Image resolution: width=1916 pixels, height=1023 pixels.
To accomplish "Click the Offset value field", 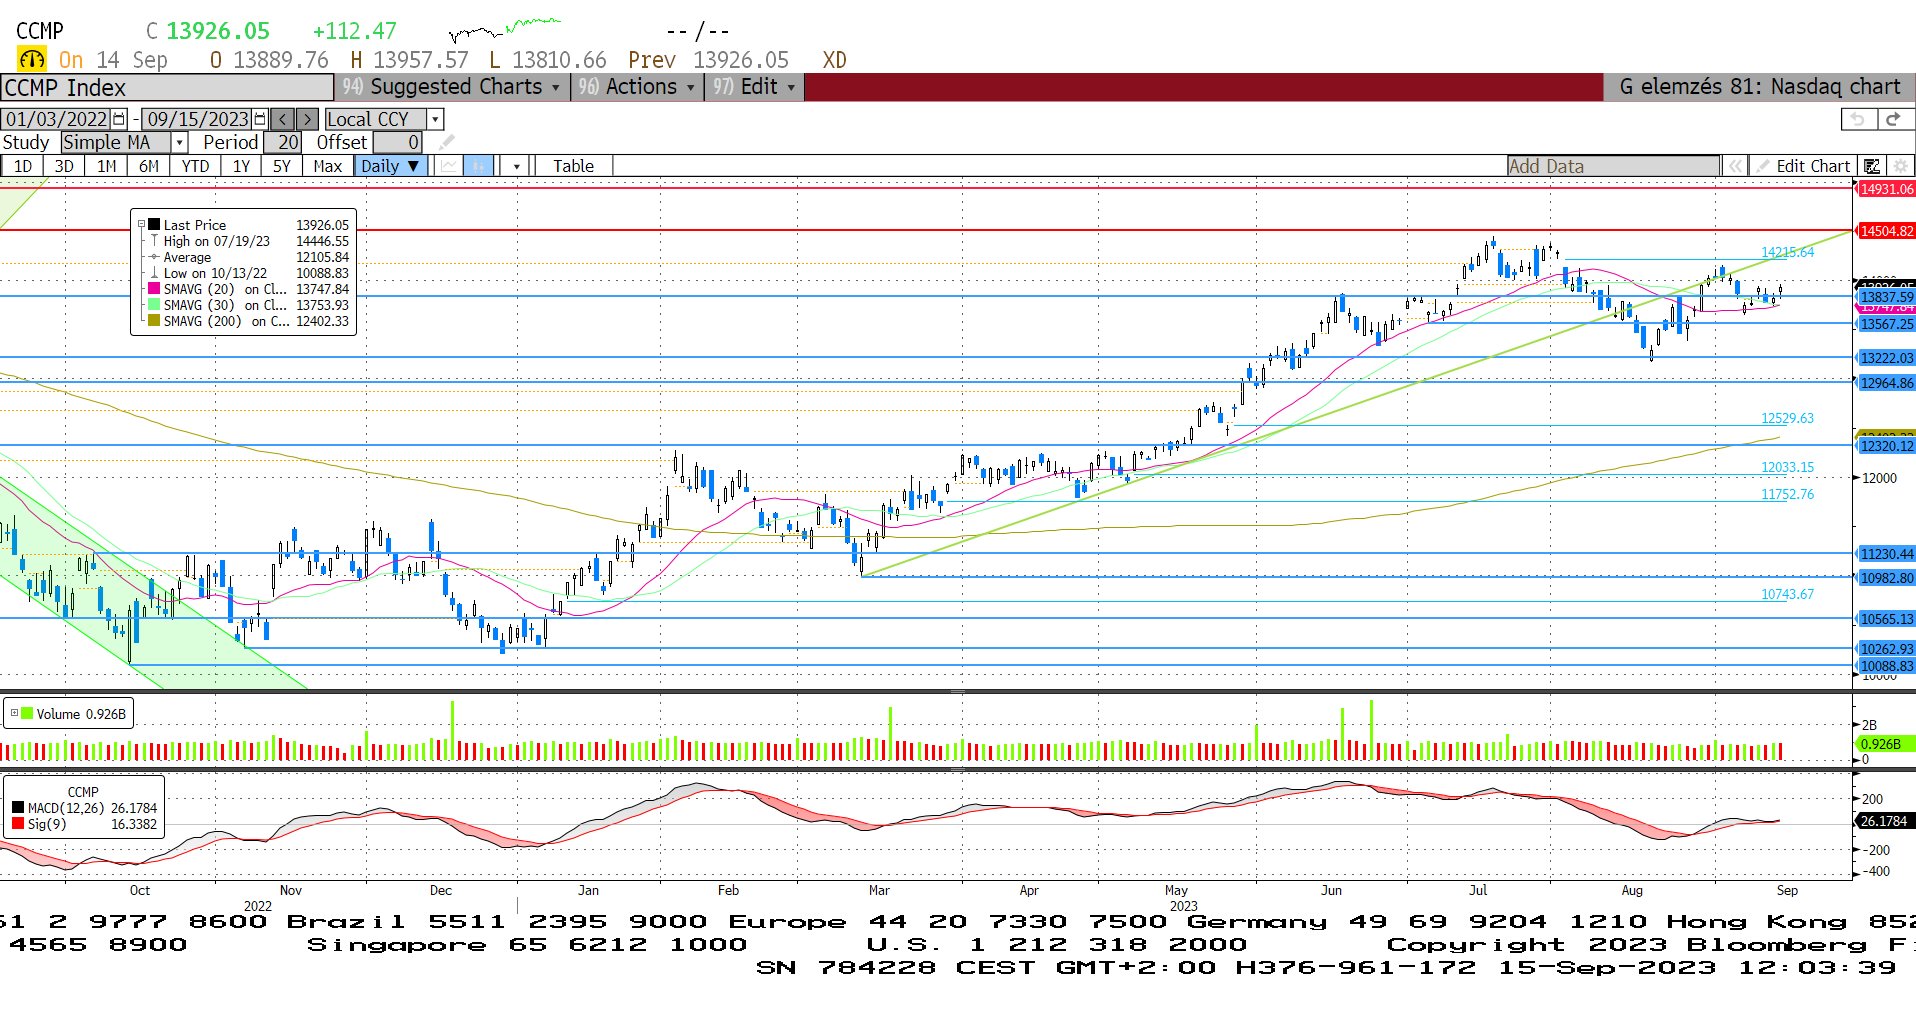I will [397, 143].
